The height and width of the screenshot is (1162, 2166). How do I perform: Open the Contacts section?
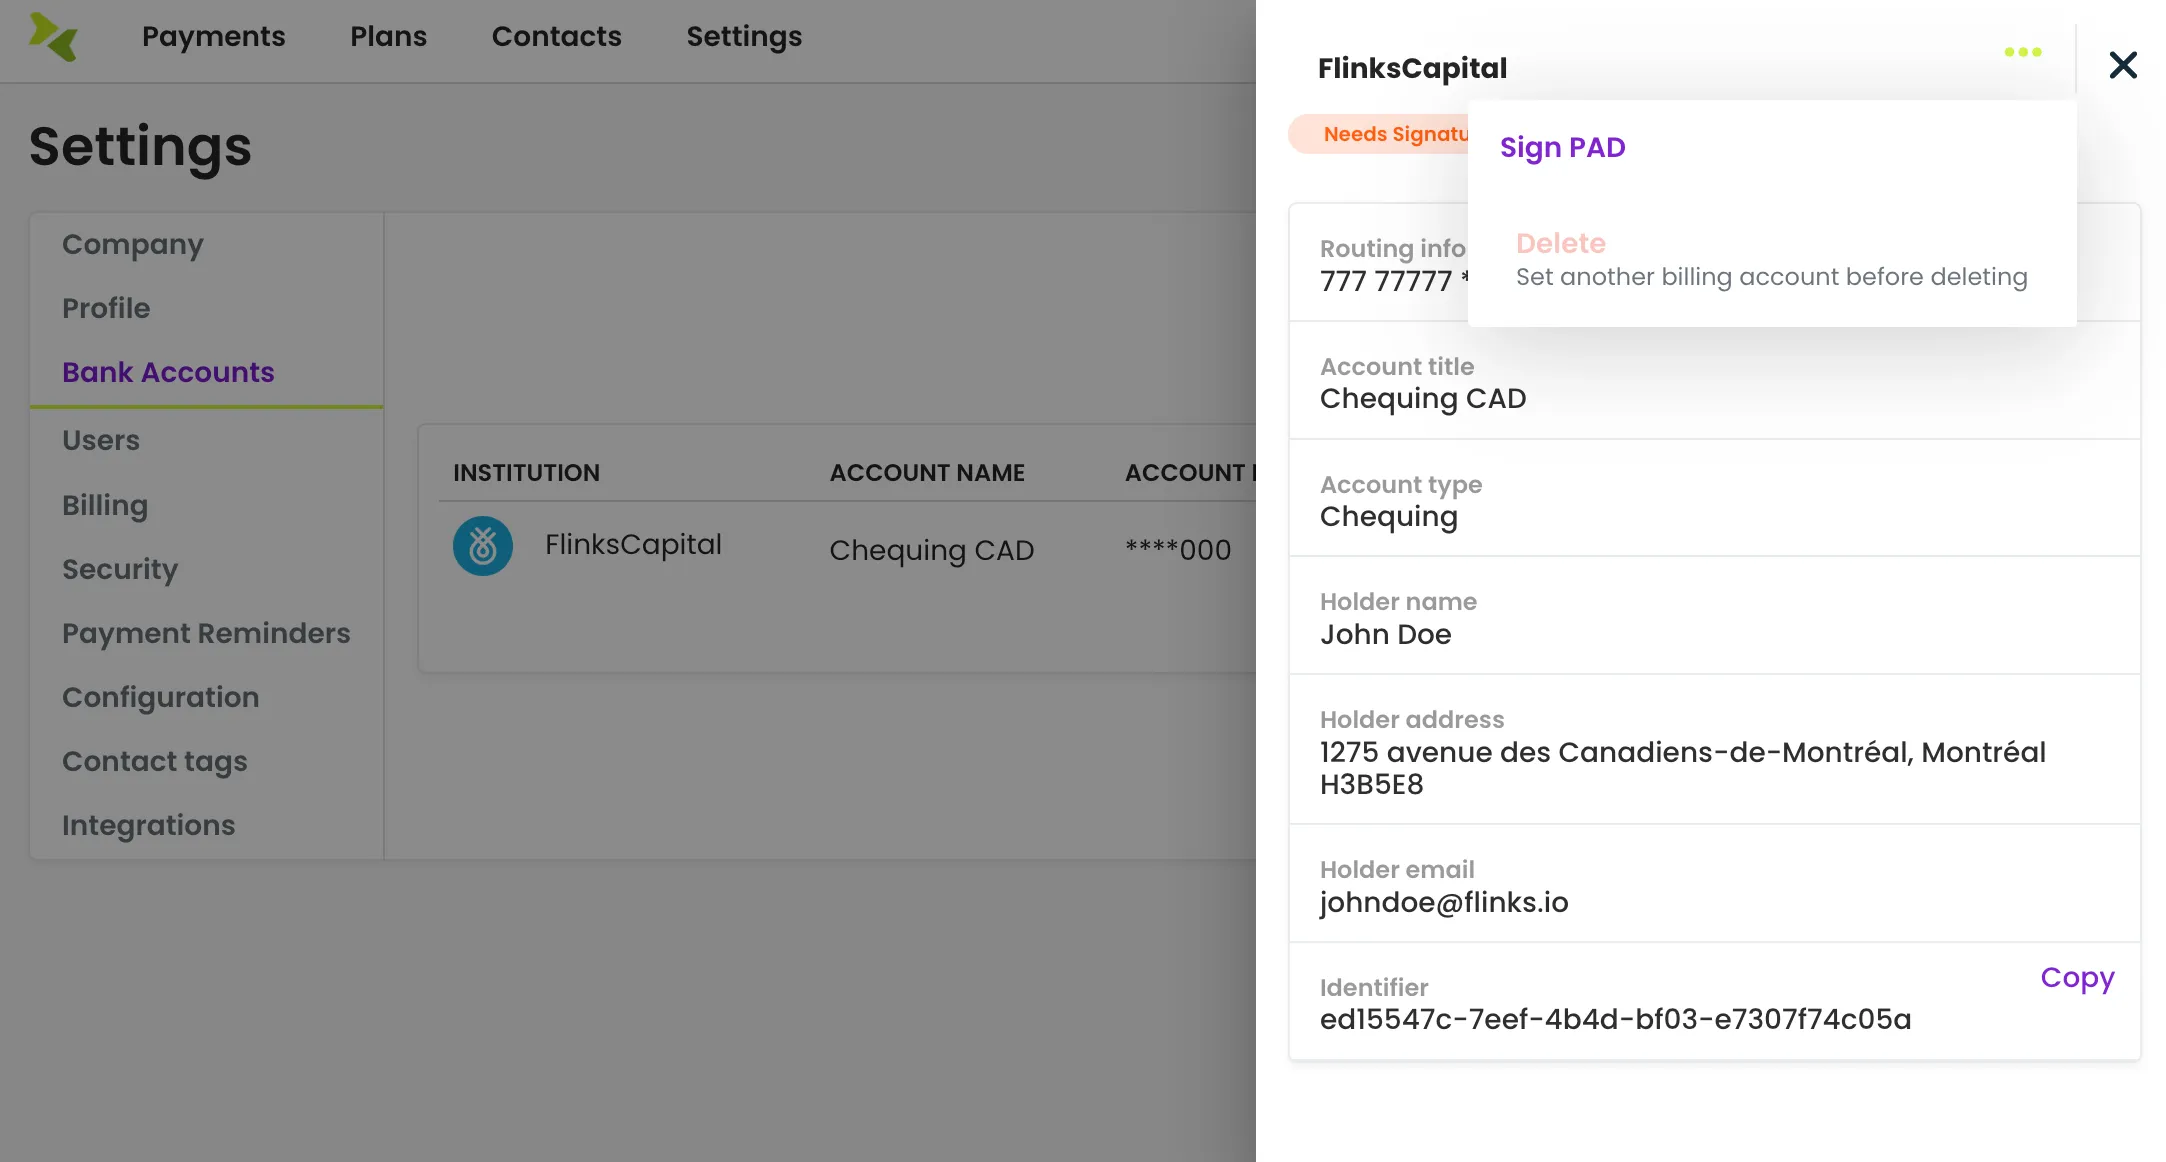click(x=556, y=37)
